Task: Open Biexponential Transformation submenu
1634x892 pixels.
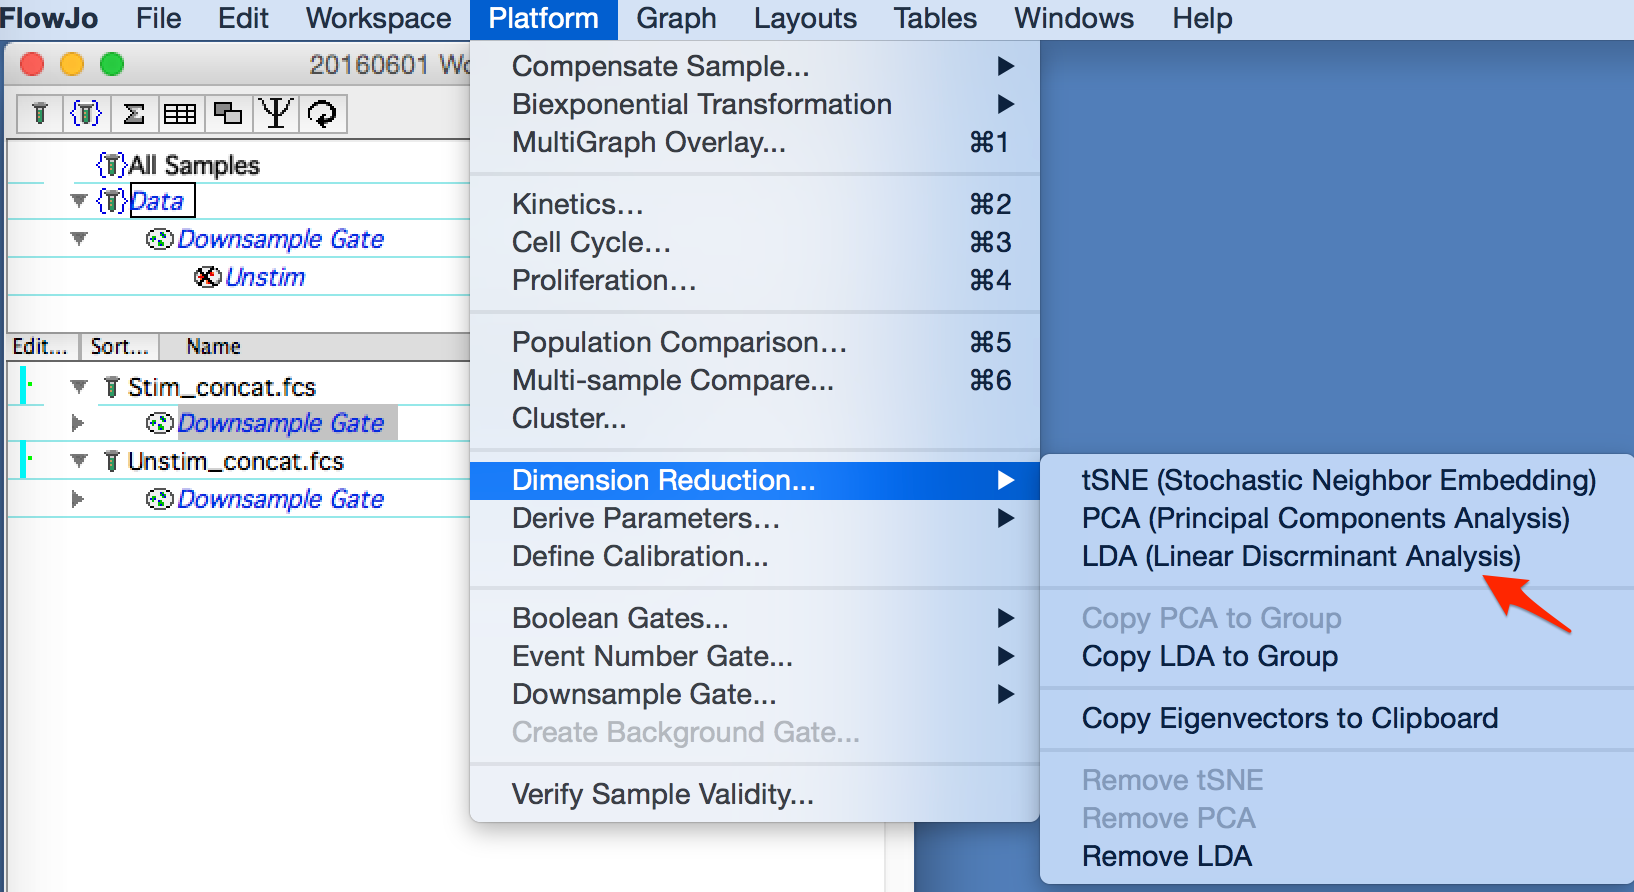Action: pos(755,104)
